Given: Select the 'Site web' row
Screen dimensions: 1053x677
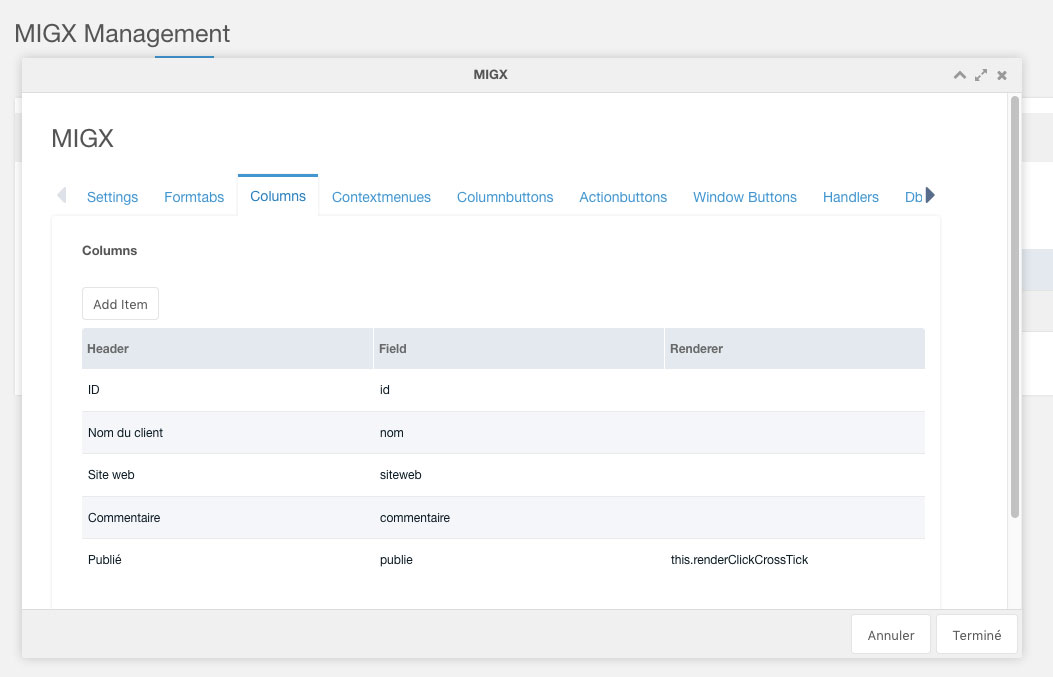Looking at the screenshot, I should (503, 475).
